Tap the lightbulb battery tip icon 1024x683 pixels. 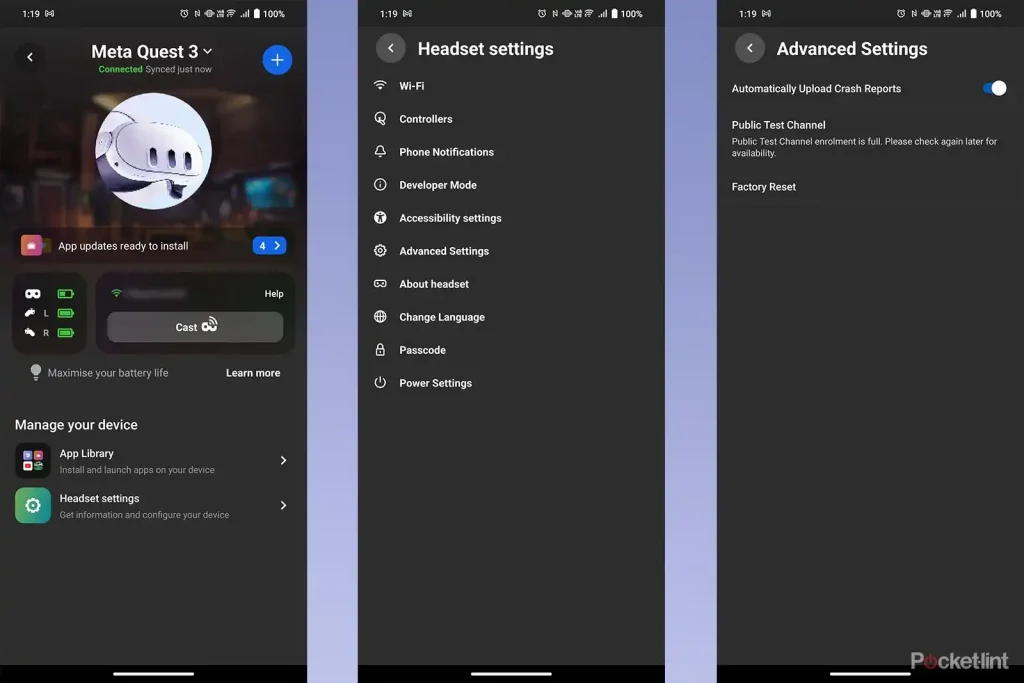click(x=36, y=372)
